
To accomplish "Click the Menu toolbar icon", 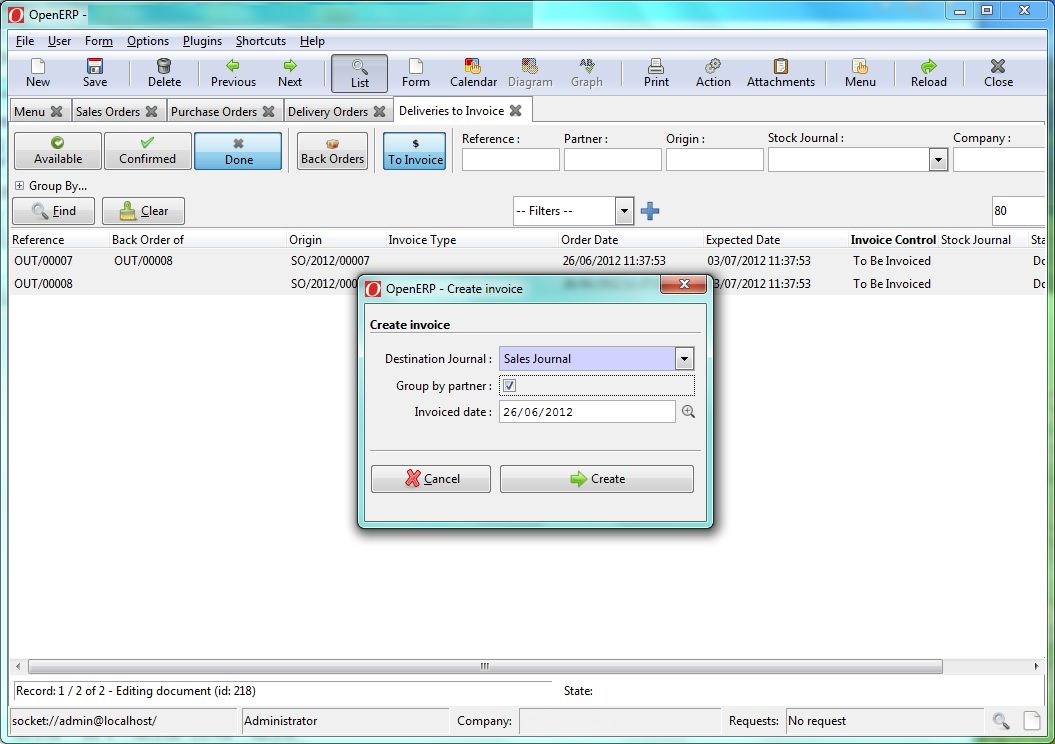I will 860,73.
